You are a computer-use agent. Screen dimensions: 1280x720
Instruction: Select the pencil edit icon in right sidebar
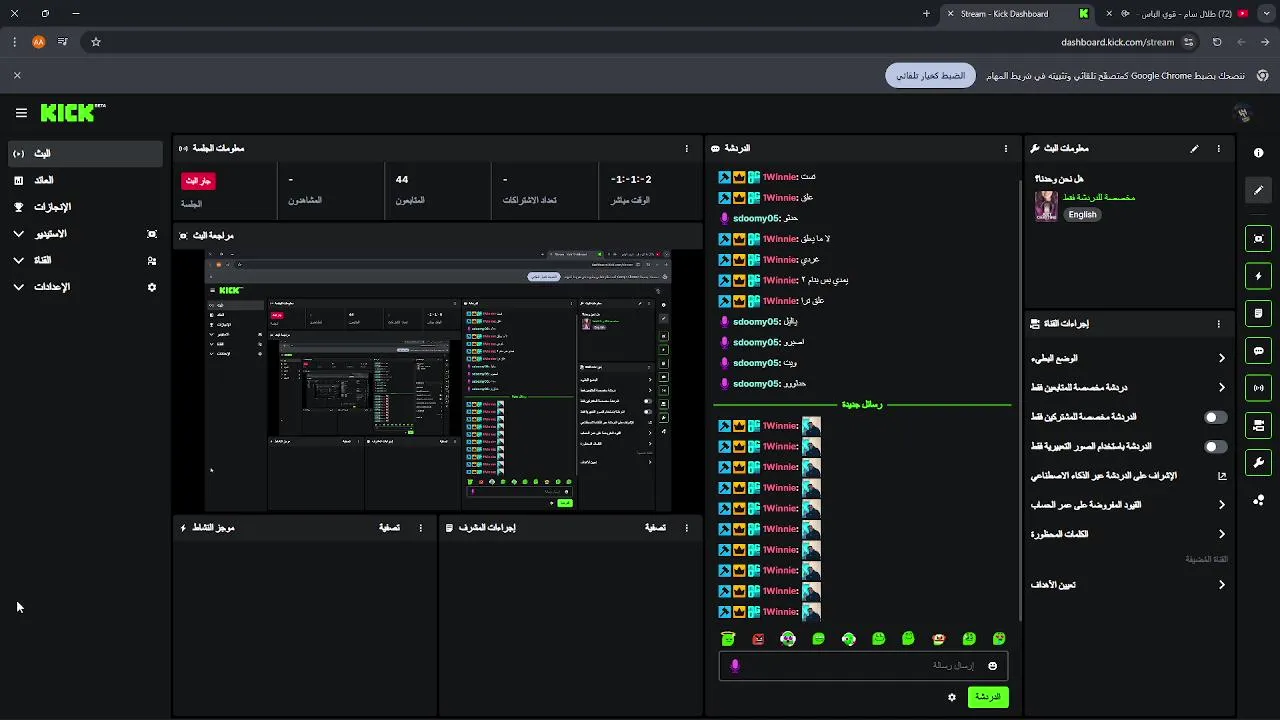1258,190
